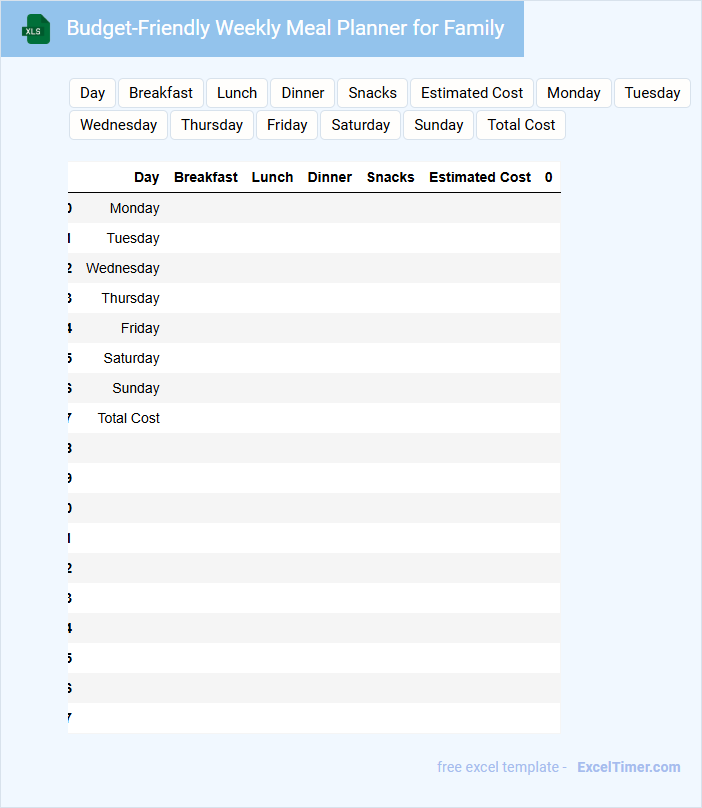Click the Saturday tag button
The image size is (702, 808).
360,125
